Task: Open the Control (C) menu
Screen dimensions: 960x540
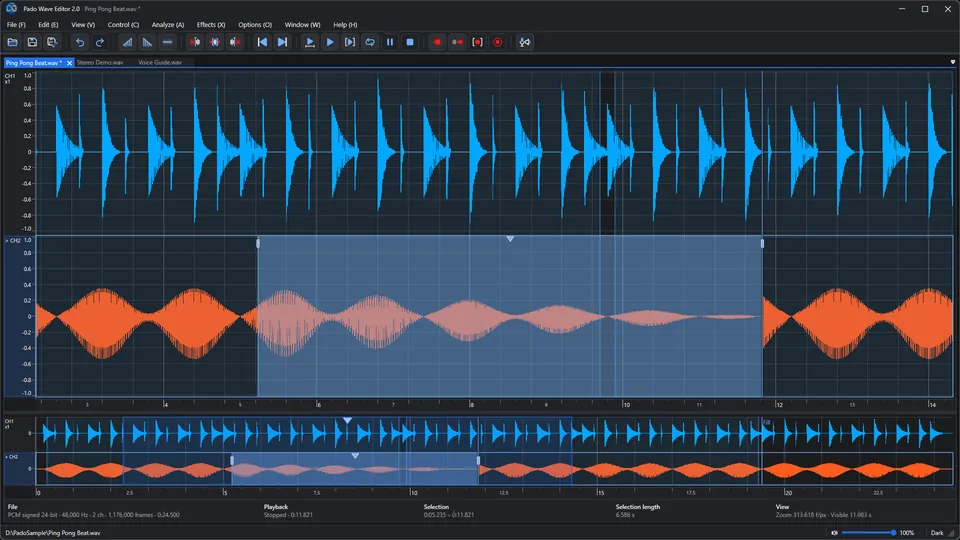Action: click(123, 24)
